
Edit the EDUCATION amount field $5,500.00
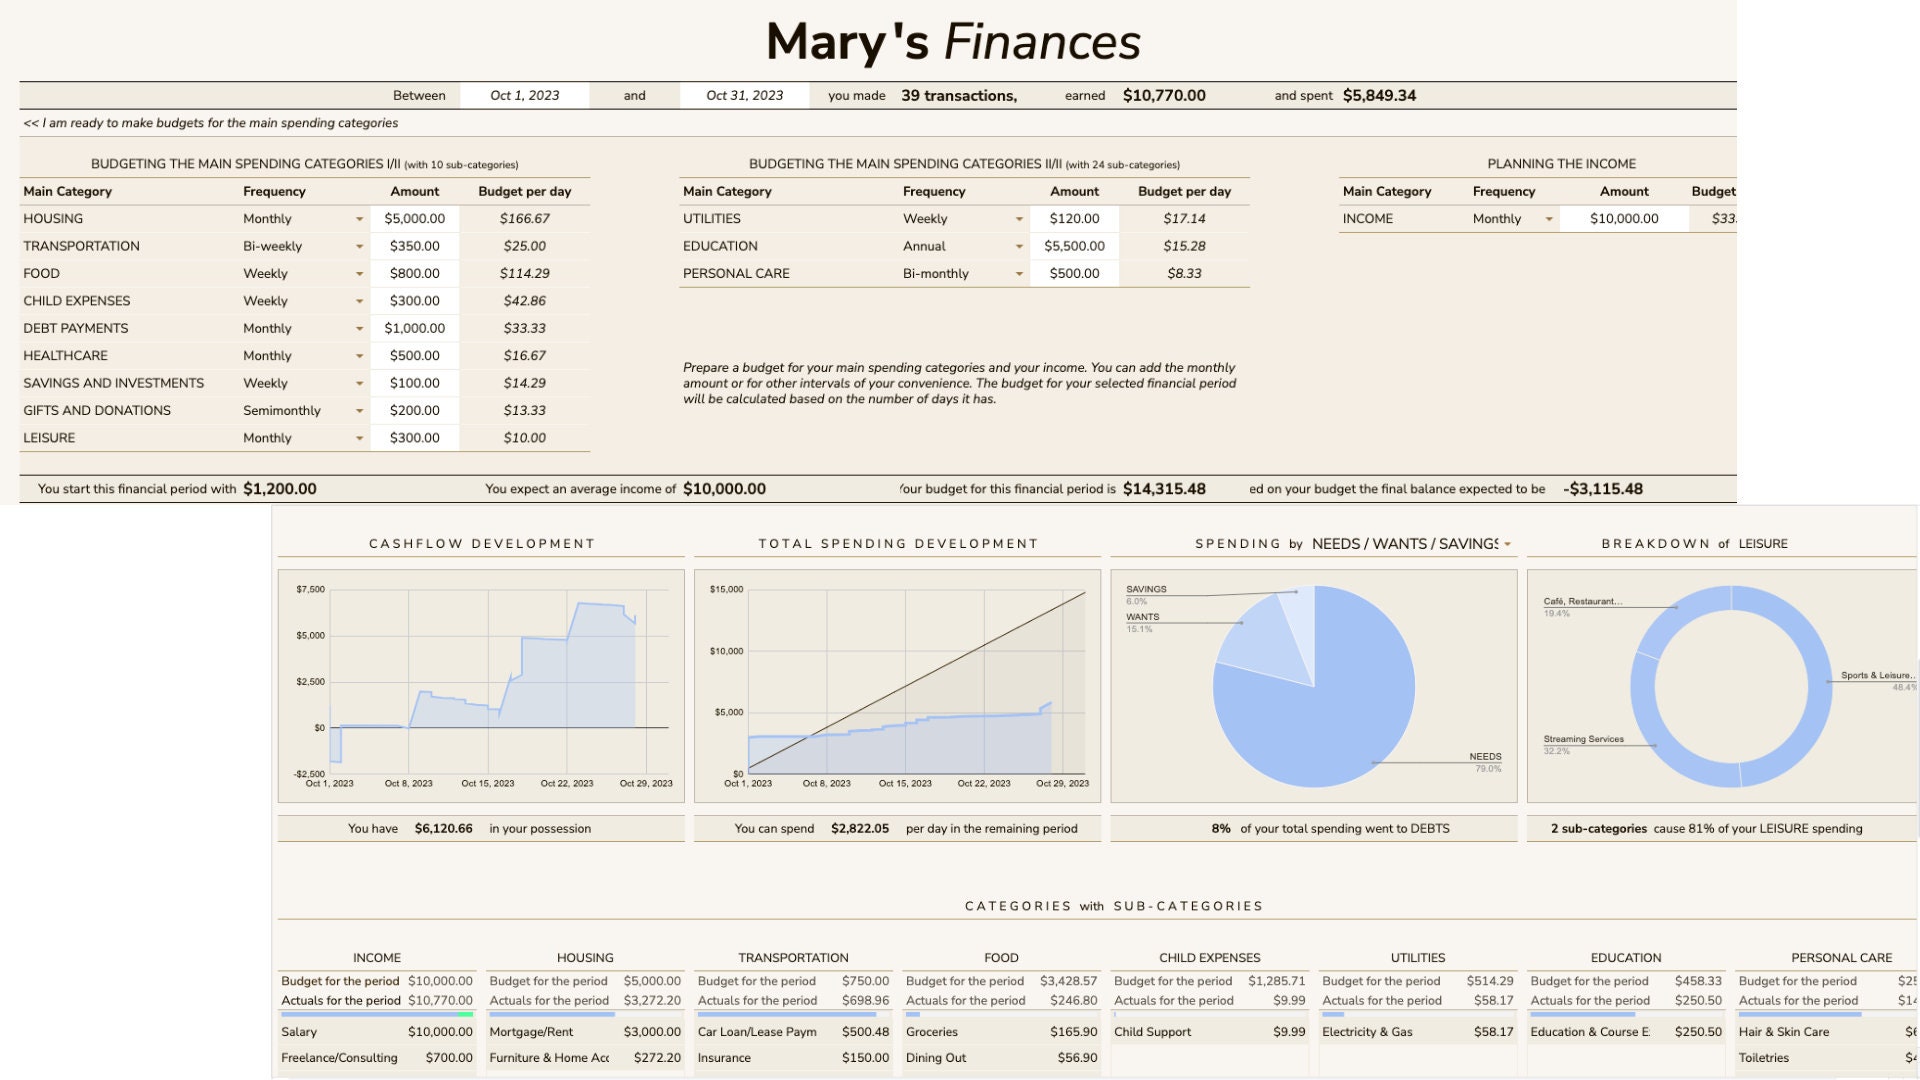tap(1073, 246)
